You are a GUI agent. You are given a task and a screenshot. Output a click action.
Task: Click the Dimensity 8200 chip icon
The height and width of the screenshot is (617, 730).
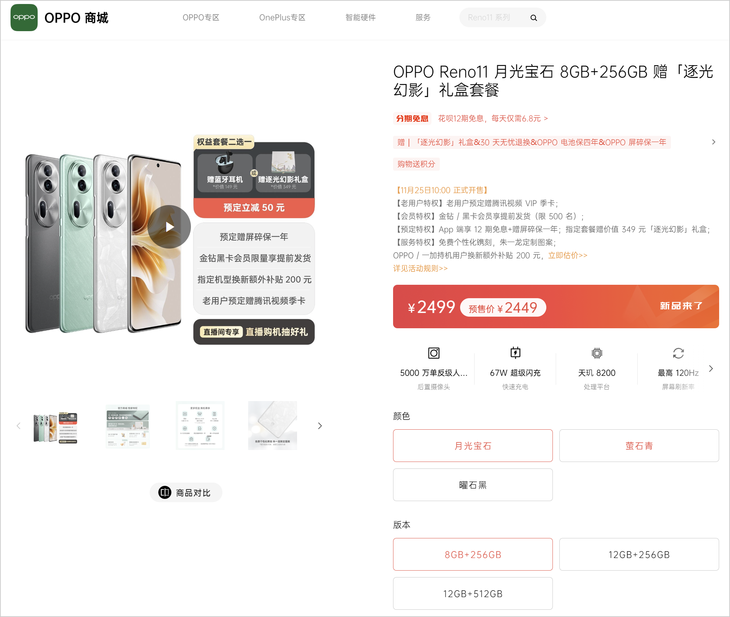[x=597, y=353]
